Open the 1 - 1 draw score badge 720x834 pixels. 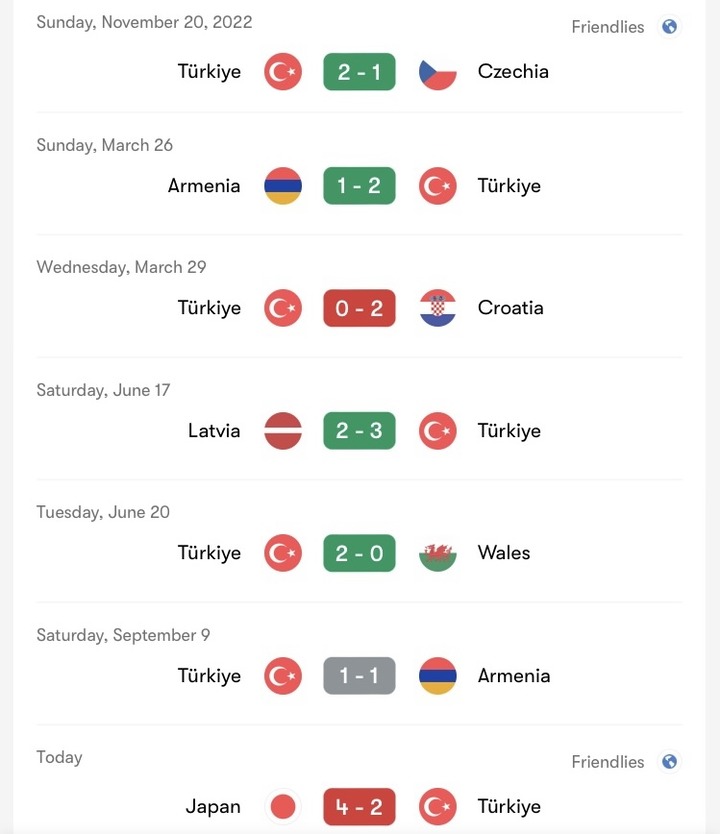359,676
